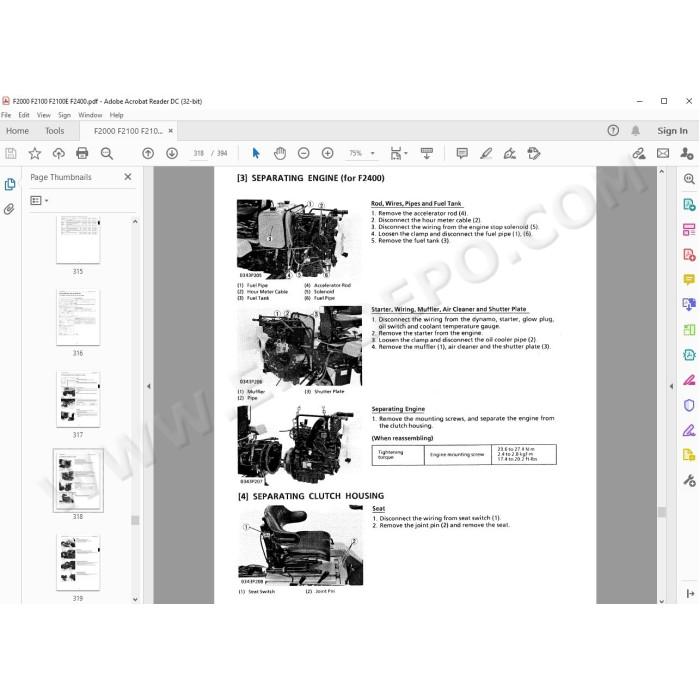The width and height of the screenshot is (700, 700).
Task: Open Export PDF tool in right pane
Action: [689, 205]
